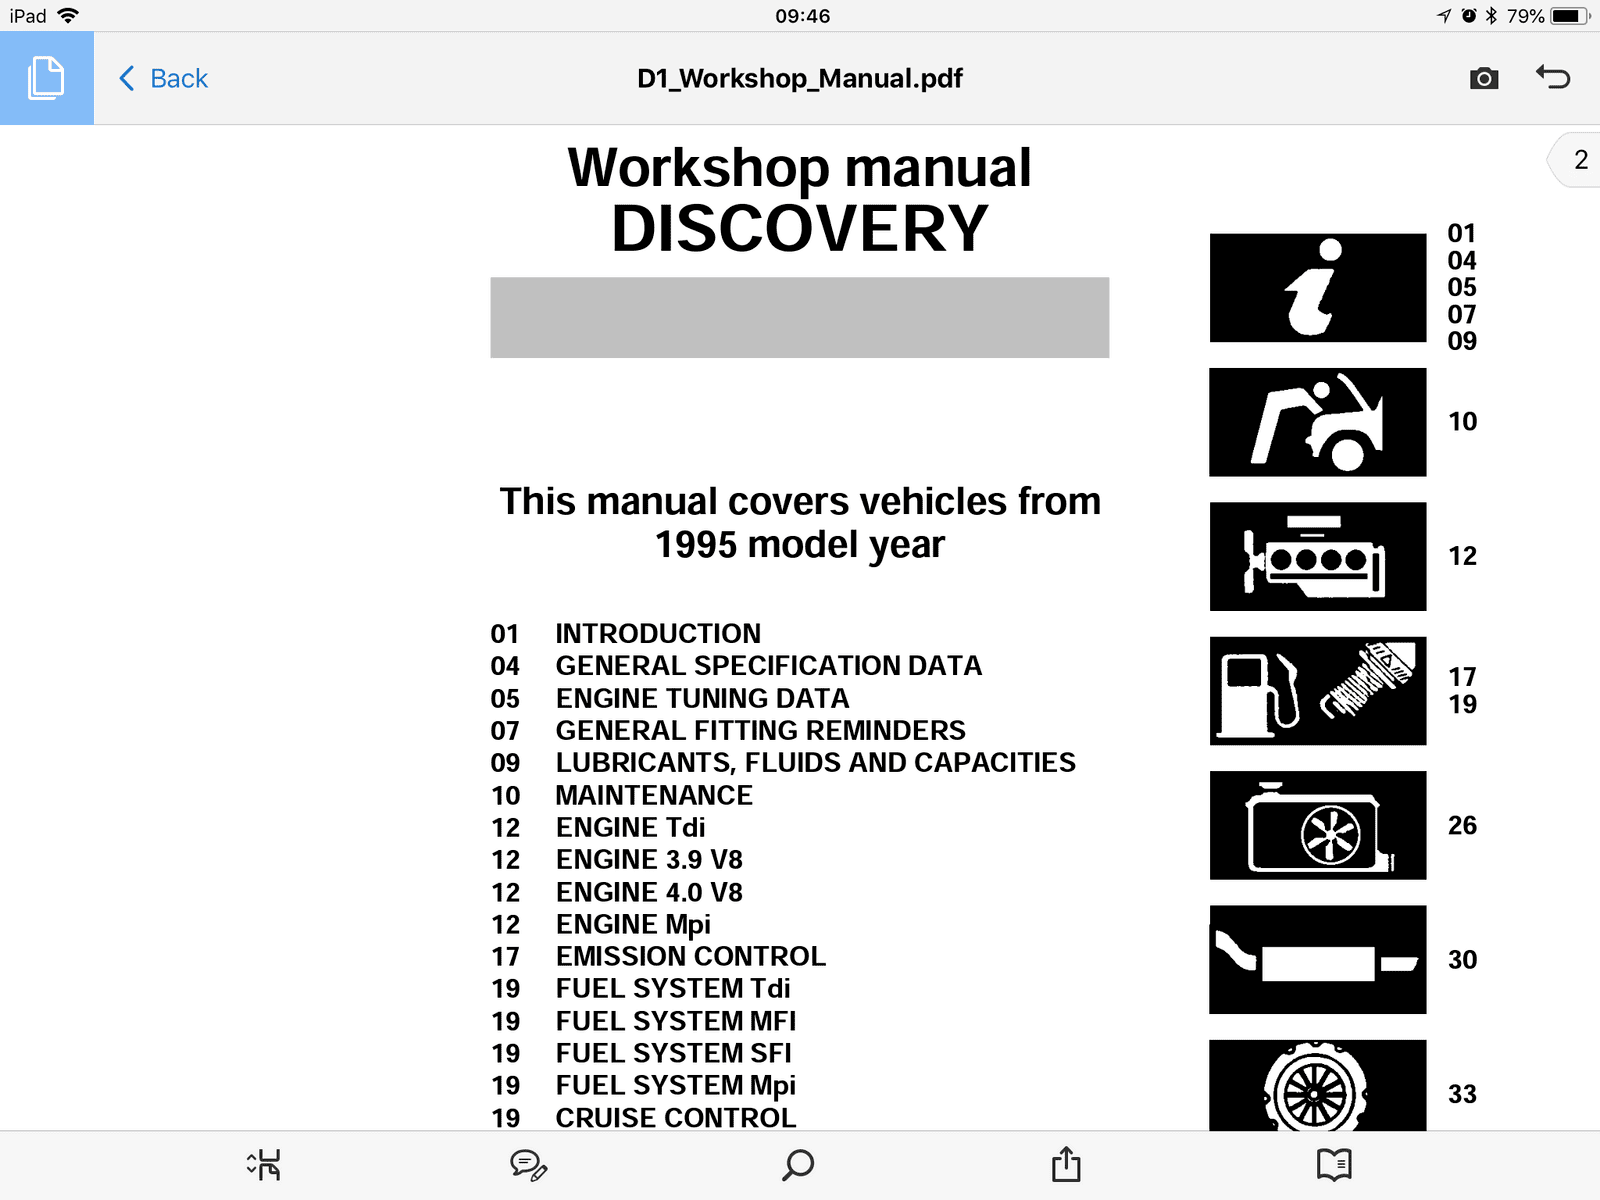Click section number 09 beside information icon
Viewport: 1600px width, 1200px height.
pos(1462,341)
